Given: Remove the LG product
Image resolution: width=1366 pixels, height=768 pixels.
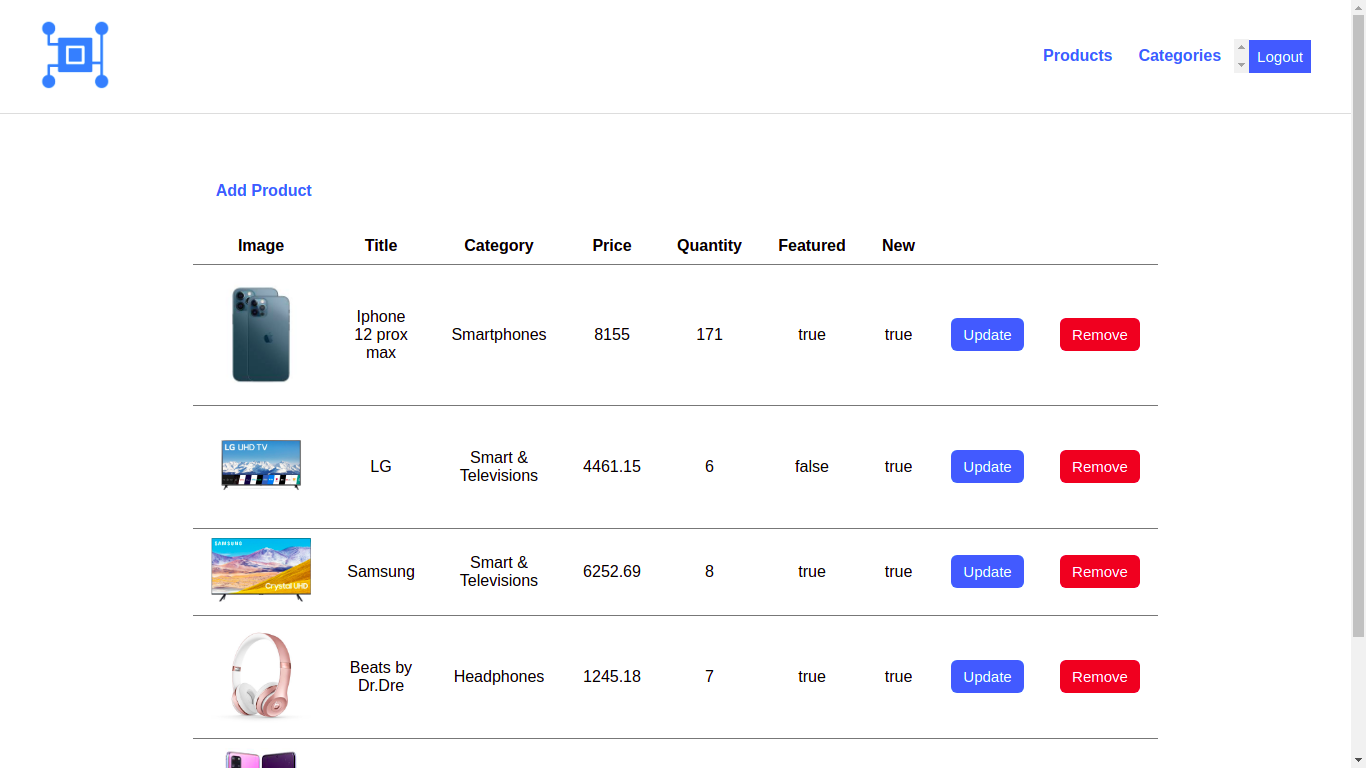Looking at the screenshot, I should (x=1100, y=467).
